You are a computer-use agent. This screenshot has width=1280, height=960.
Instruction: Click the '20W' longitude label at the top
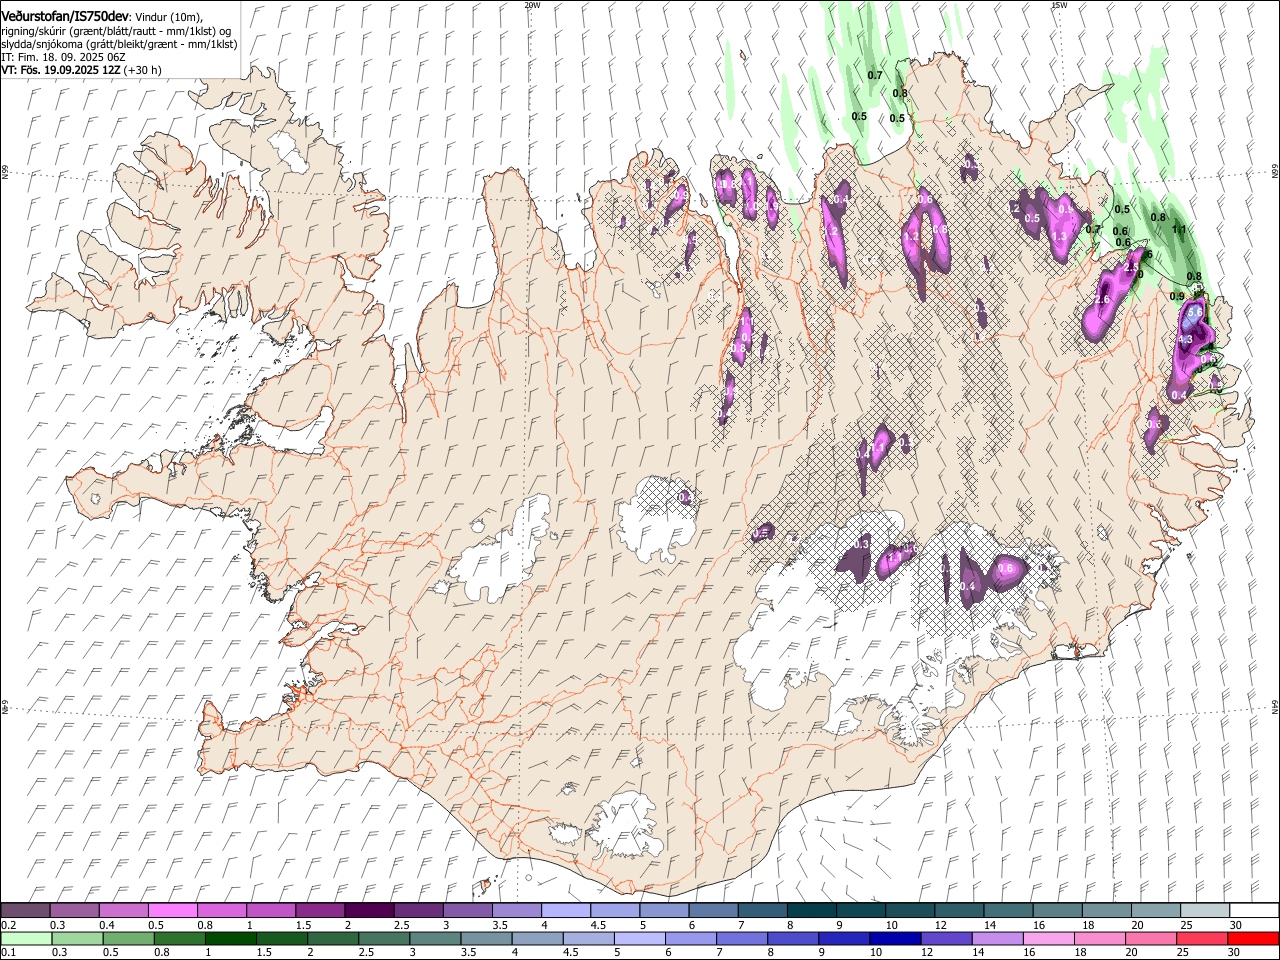532,5
